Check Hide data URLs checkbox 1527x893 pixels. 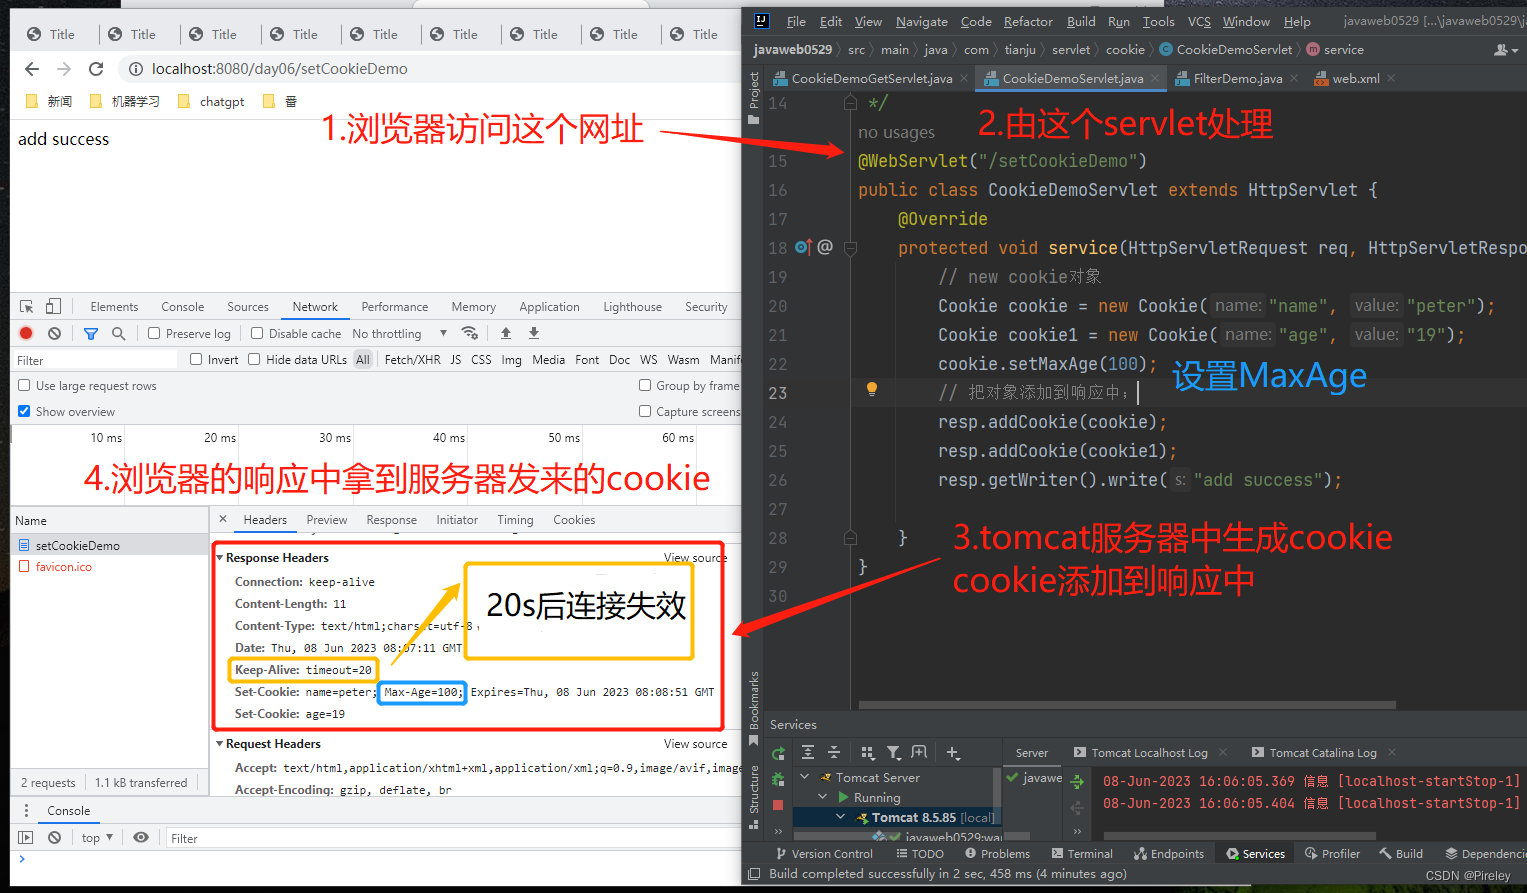tap(254, 359)
